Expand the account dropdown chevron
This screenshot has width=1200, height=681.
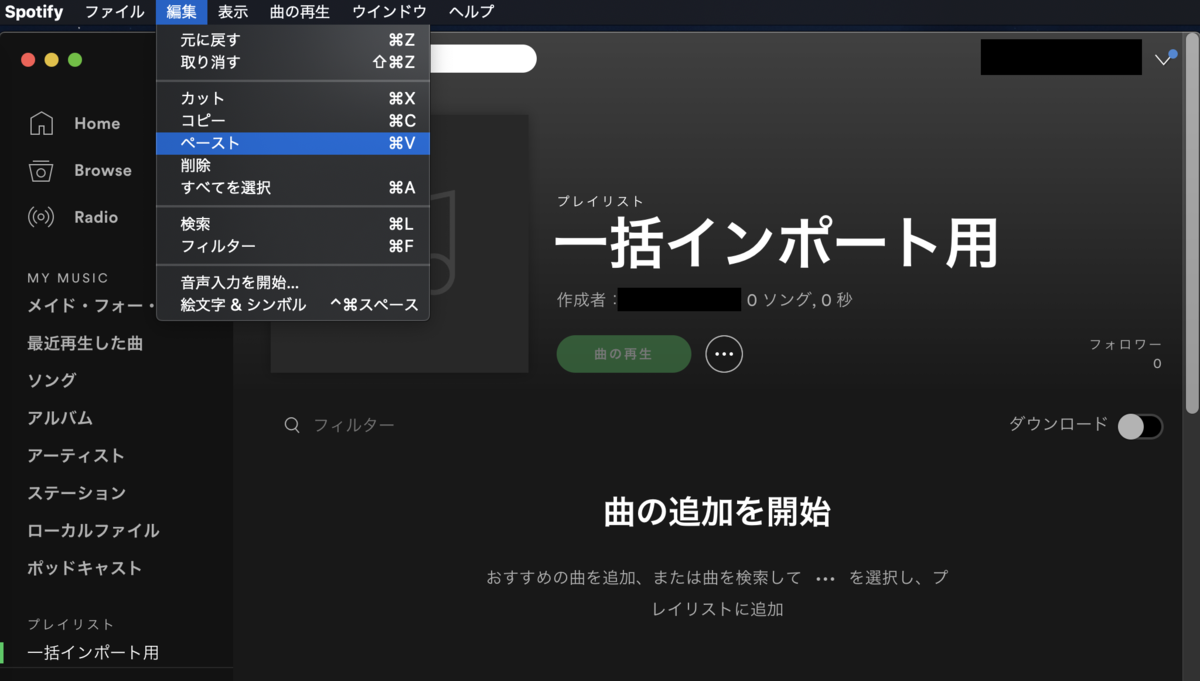click(x=1163, y=60)
